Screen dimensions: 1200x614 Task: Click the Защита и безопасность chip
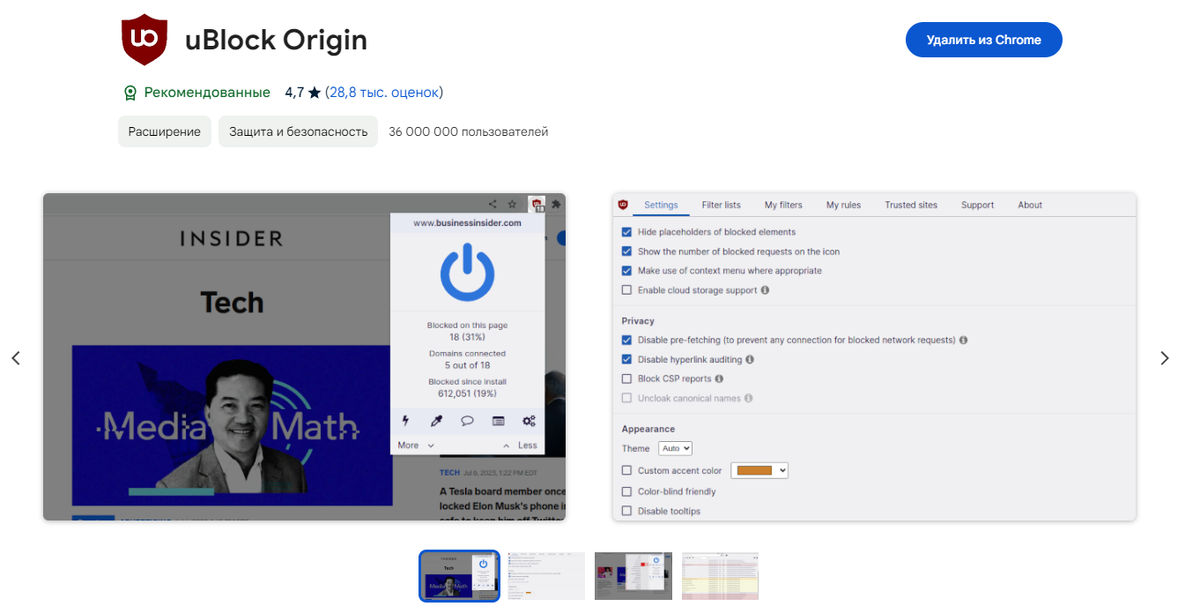click(x=298, y=131)
